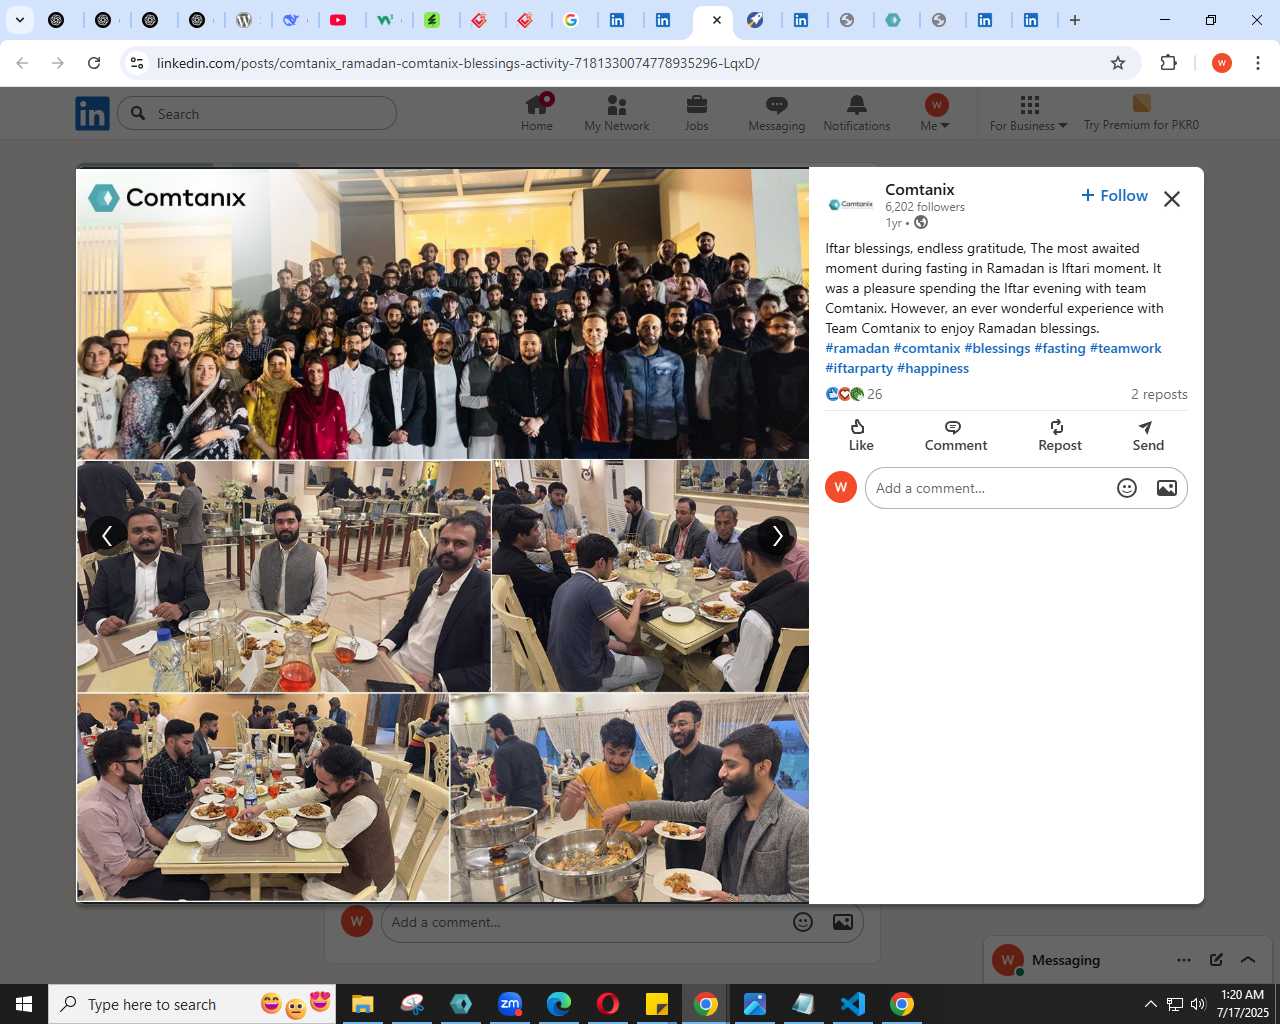Screen dimensions: 1280x1024
Task: Open Opera browser from taskbar
Action: pyautogui.click(x=608, y=1004)
